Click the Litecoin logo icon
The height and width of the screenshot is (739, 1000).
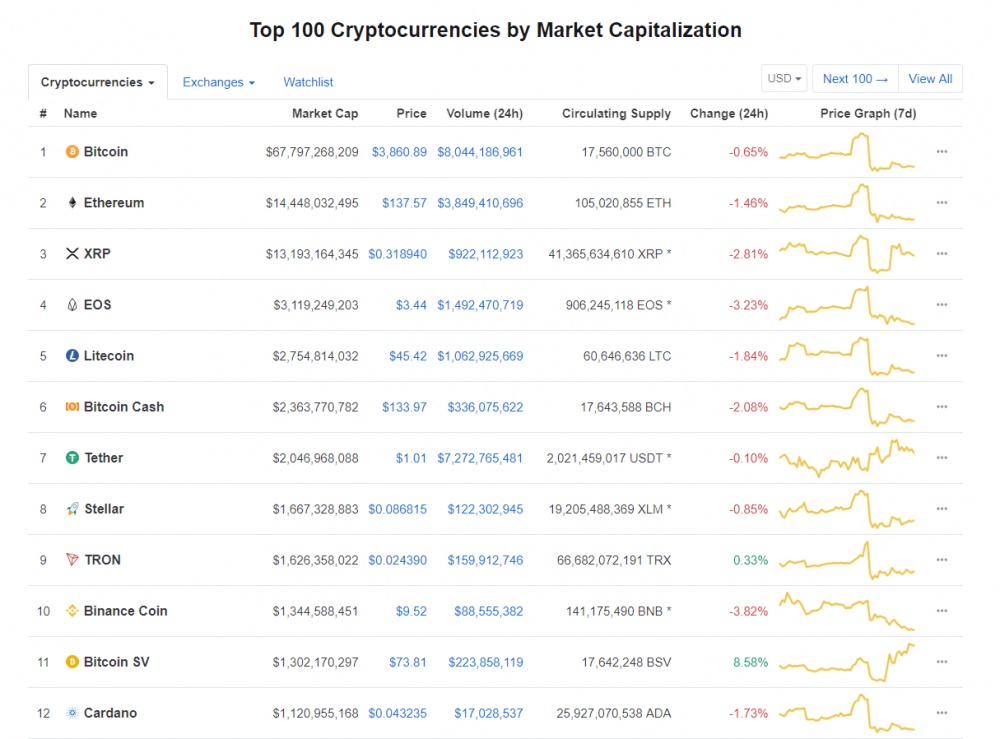point(72,356)
